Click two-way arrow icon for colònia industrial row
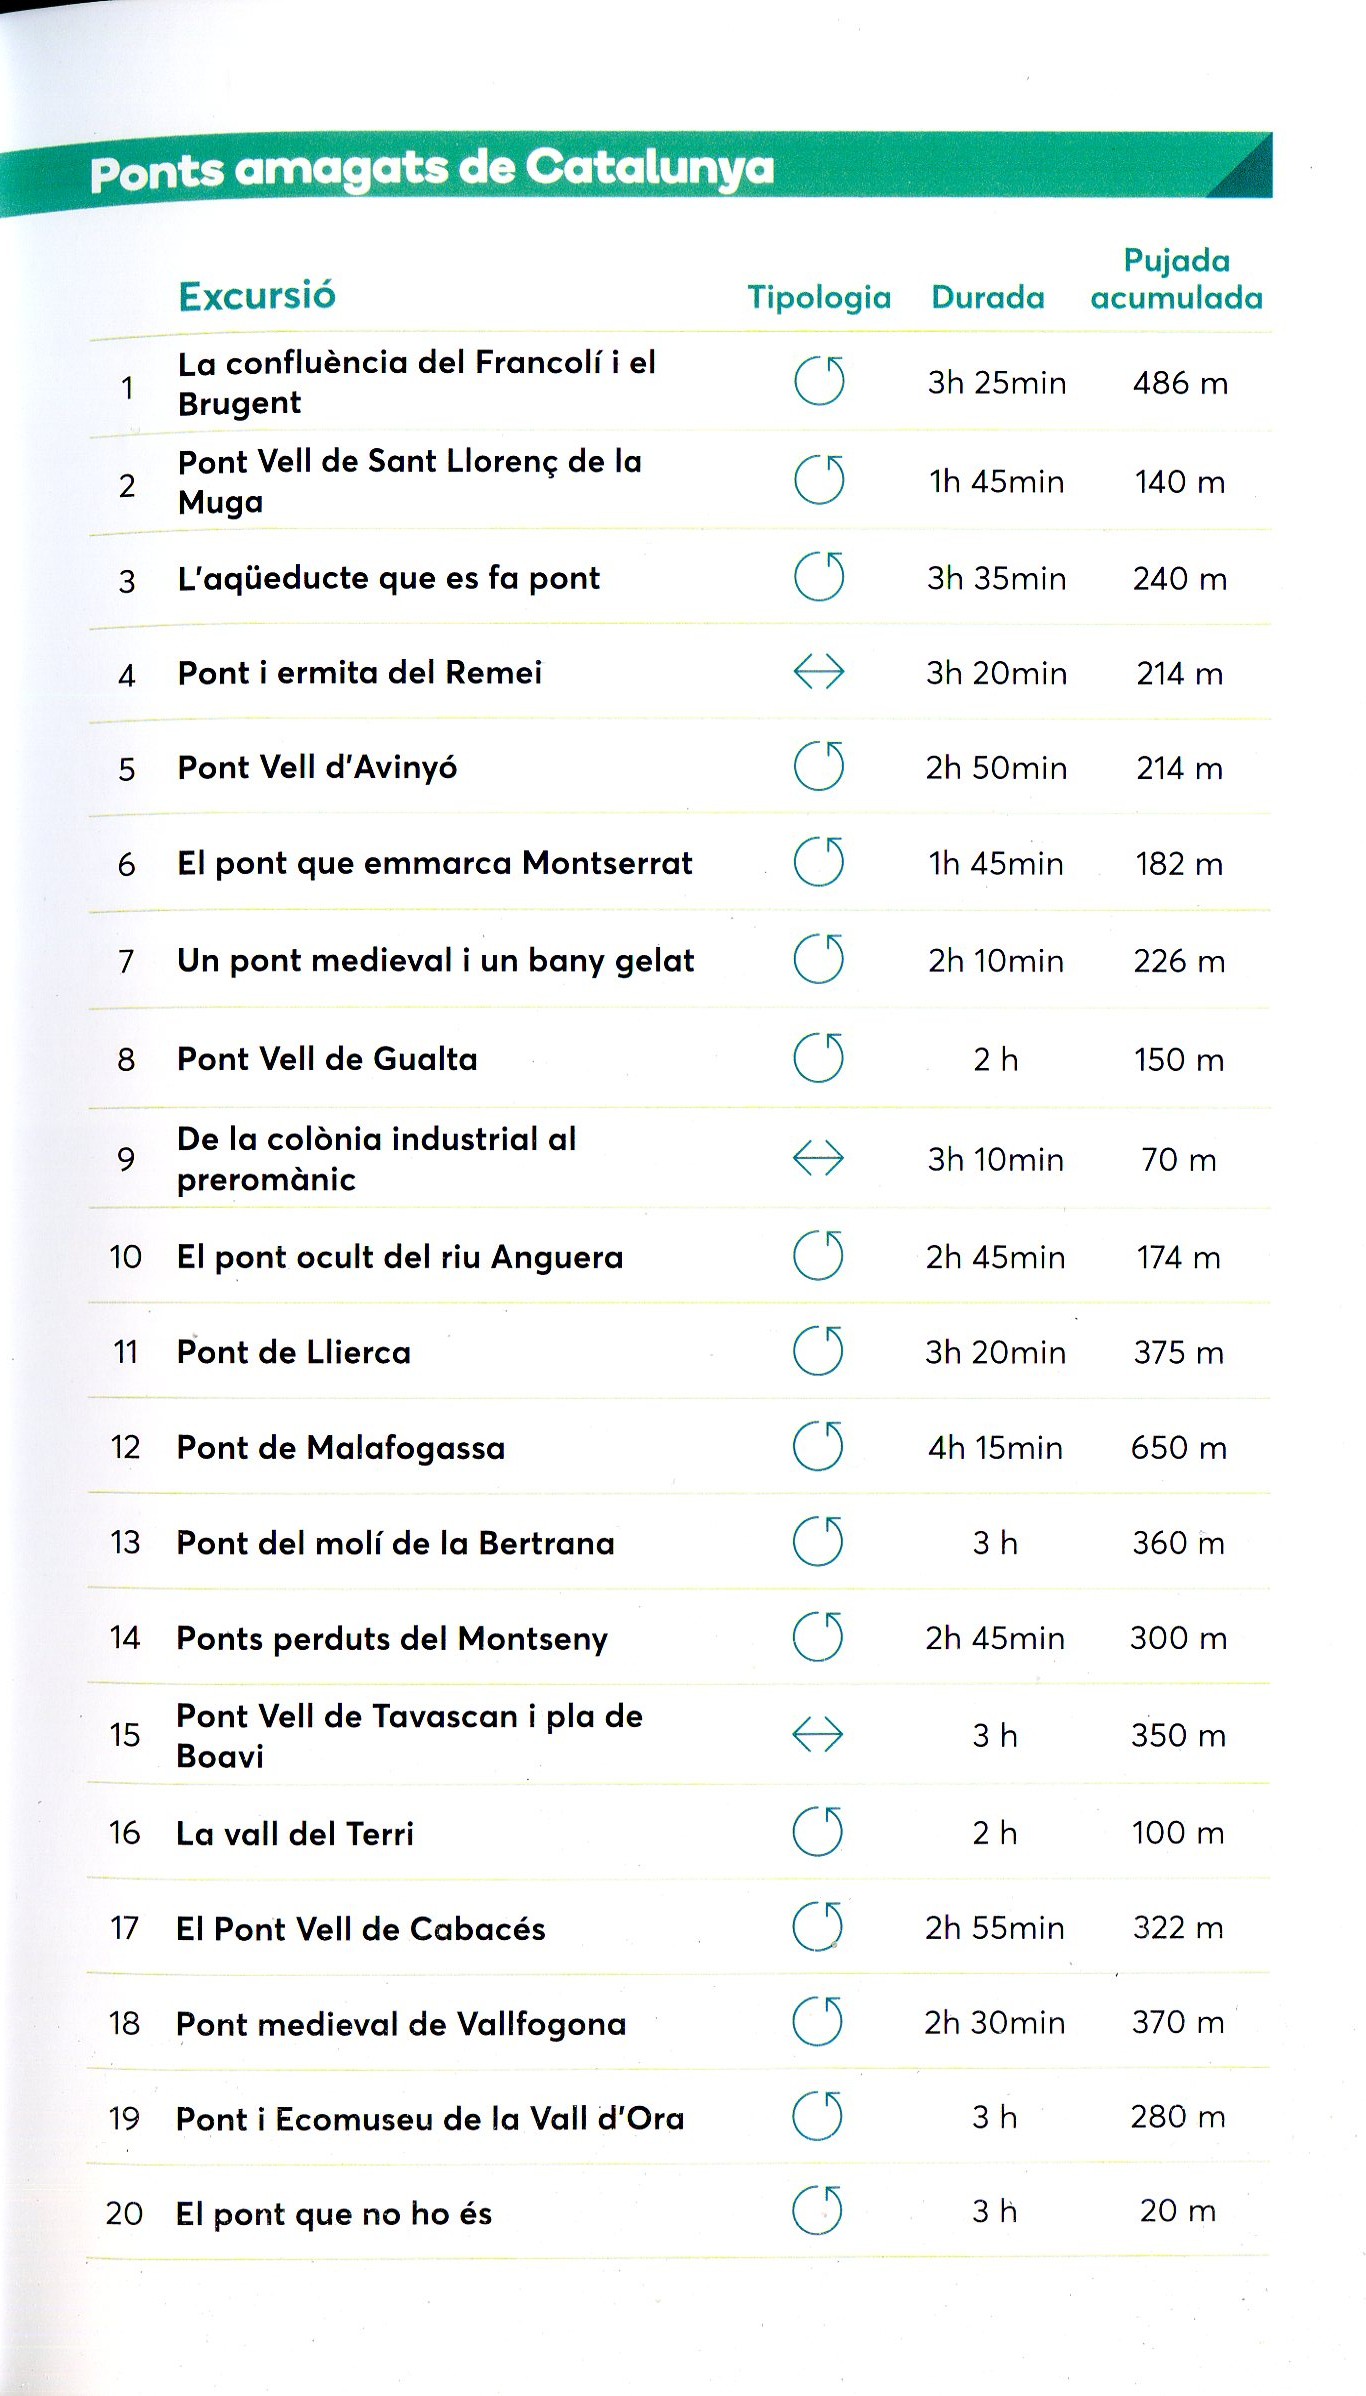The width and height of the screenshot is (1366, 2396). [818, 1159]
